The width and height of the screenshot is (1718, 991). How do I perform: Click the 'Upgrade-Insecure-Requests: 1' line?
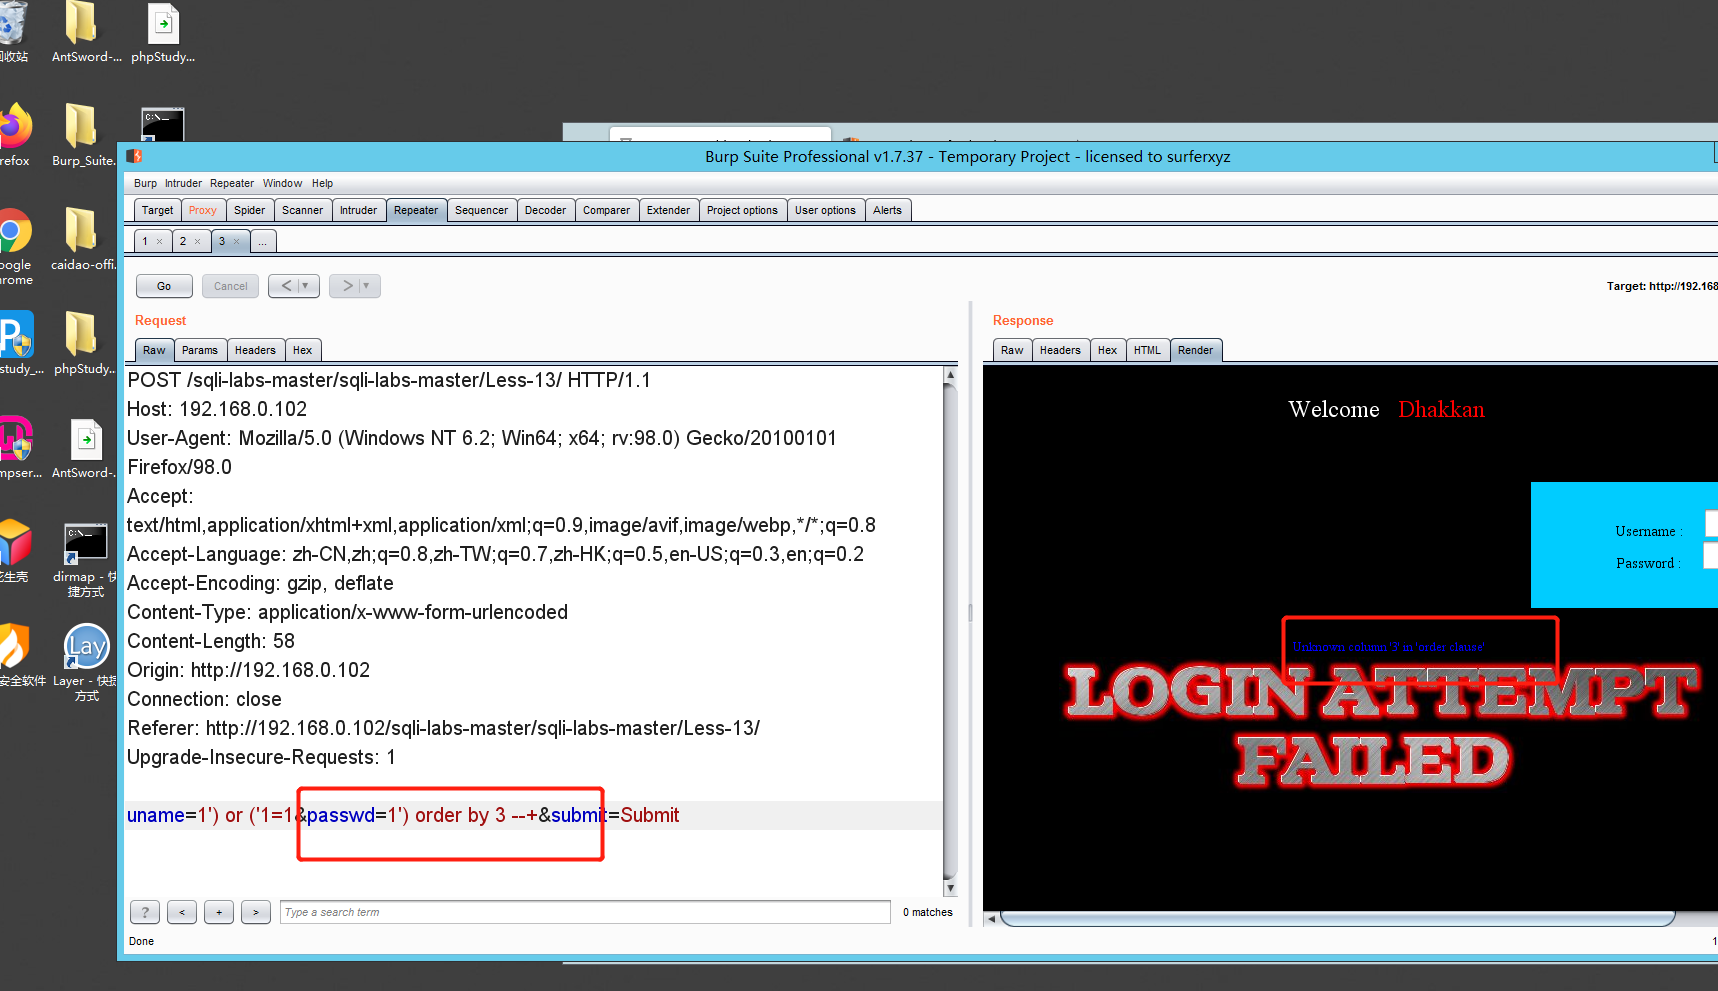261,757
